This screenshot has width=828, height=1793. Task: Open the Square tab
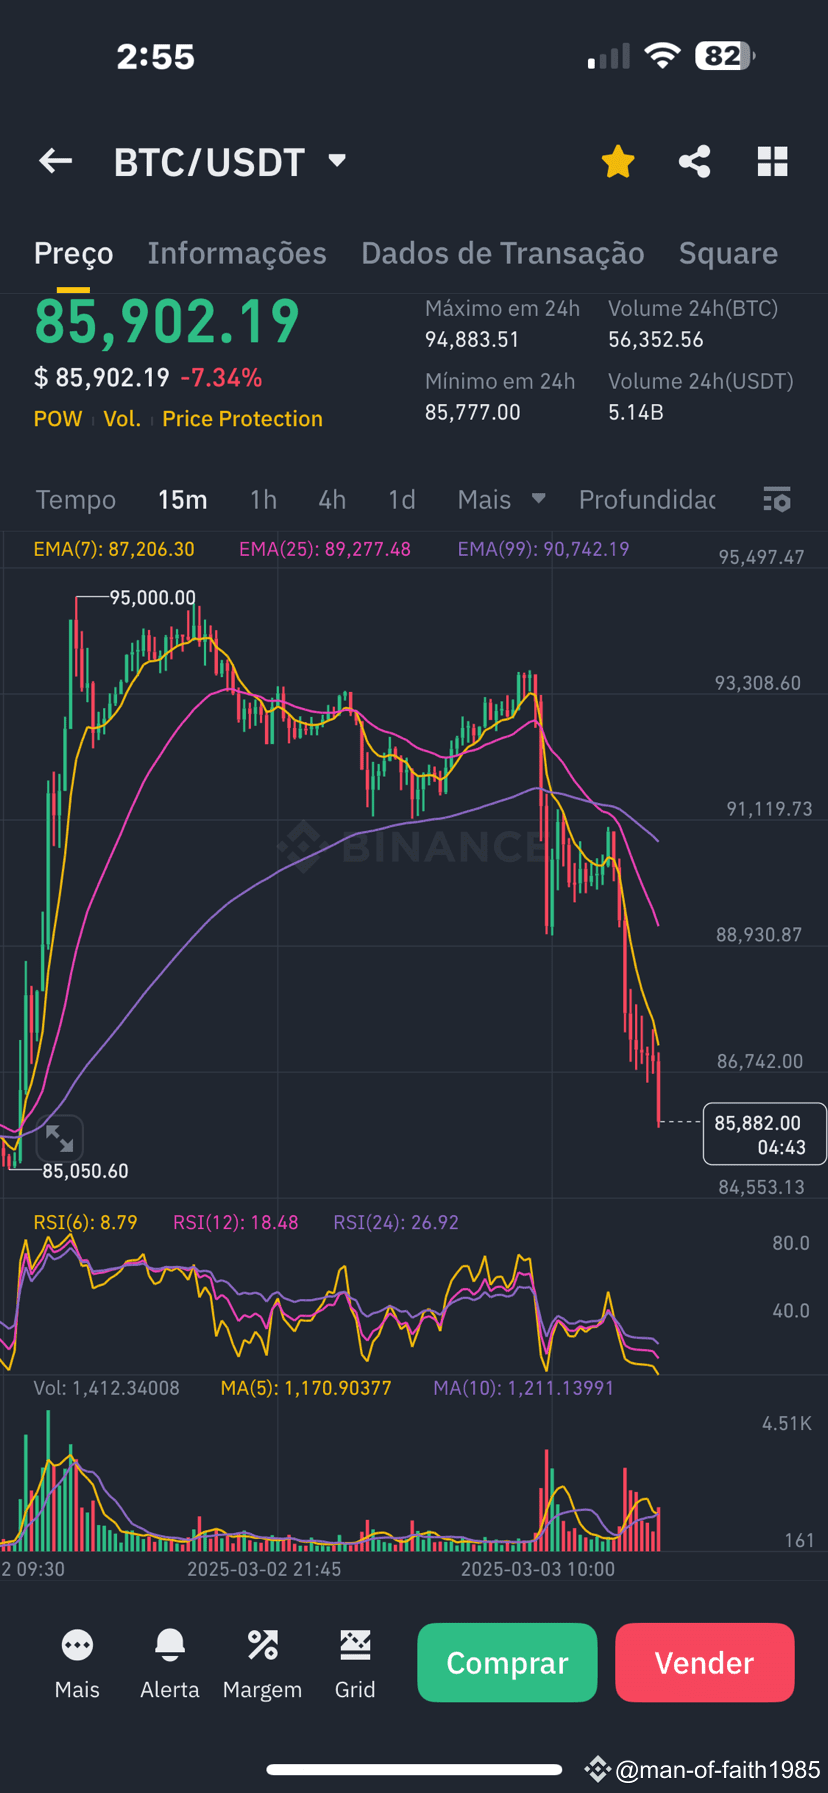[728, 253]
